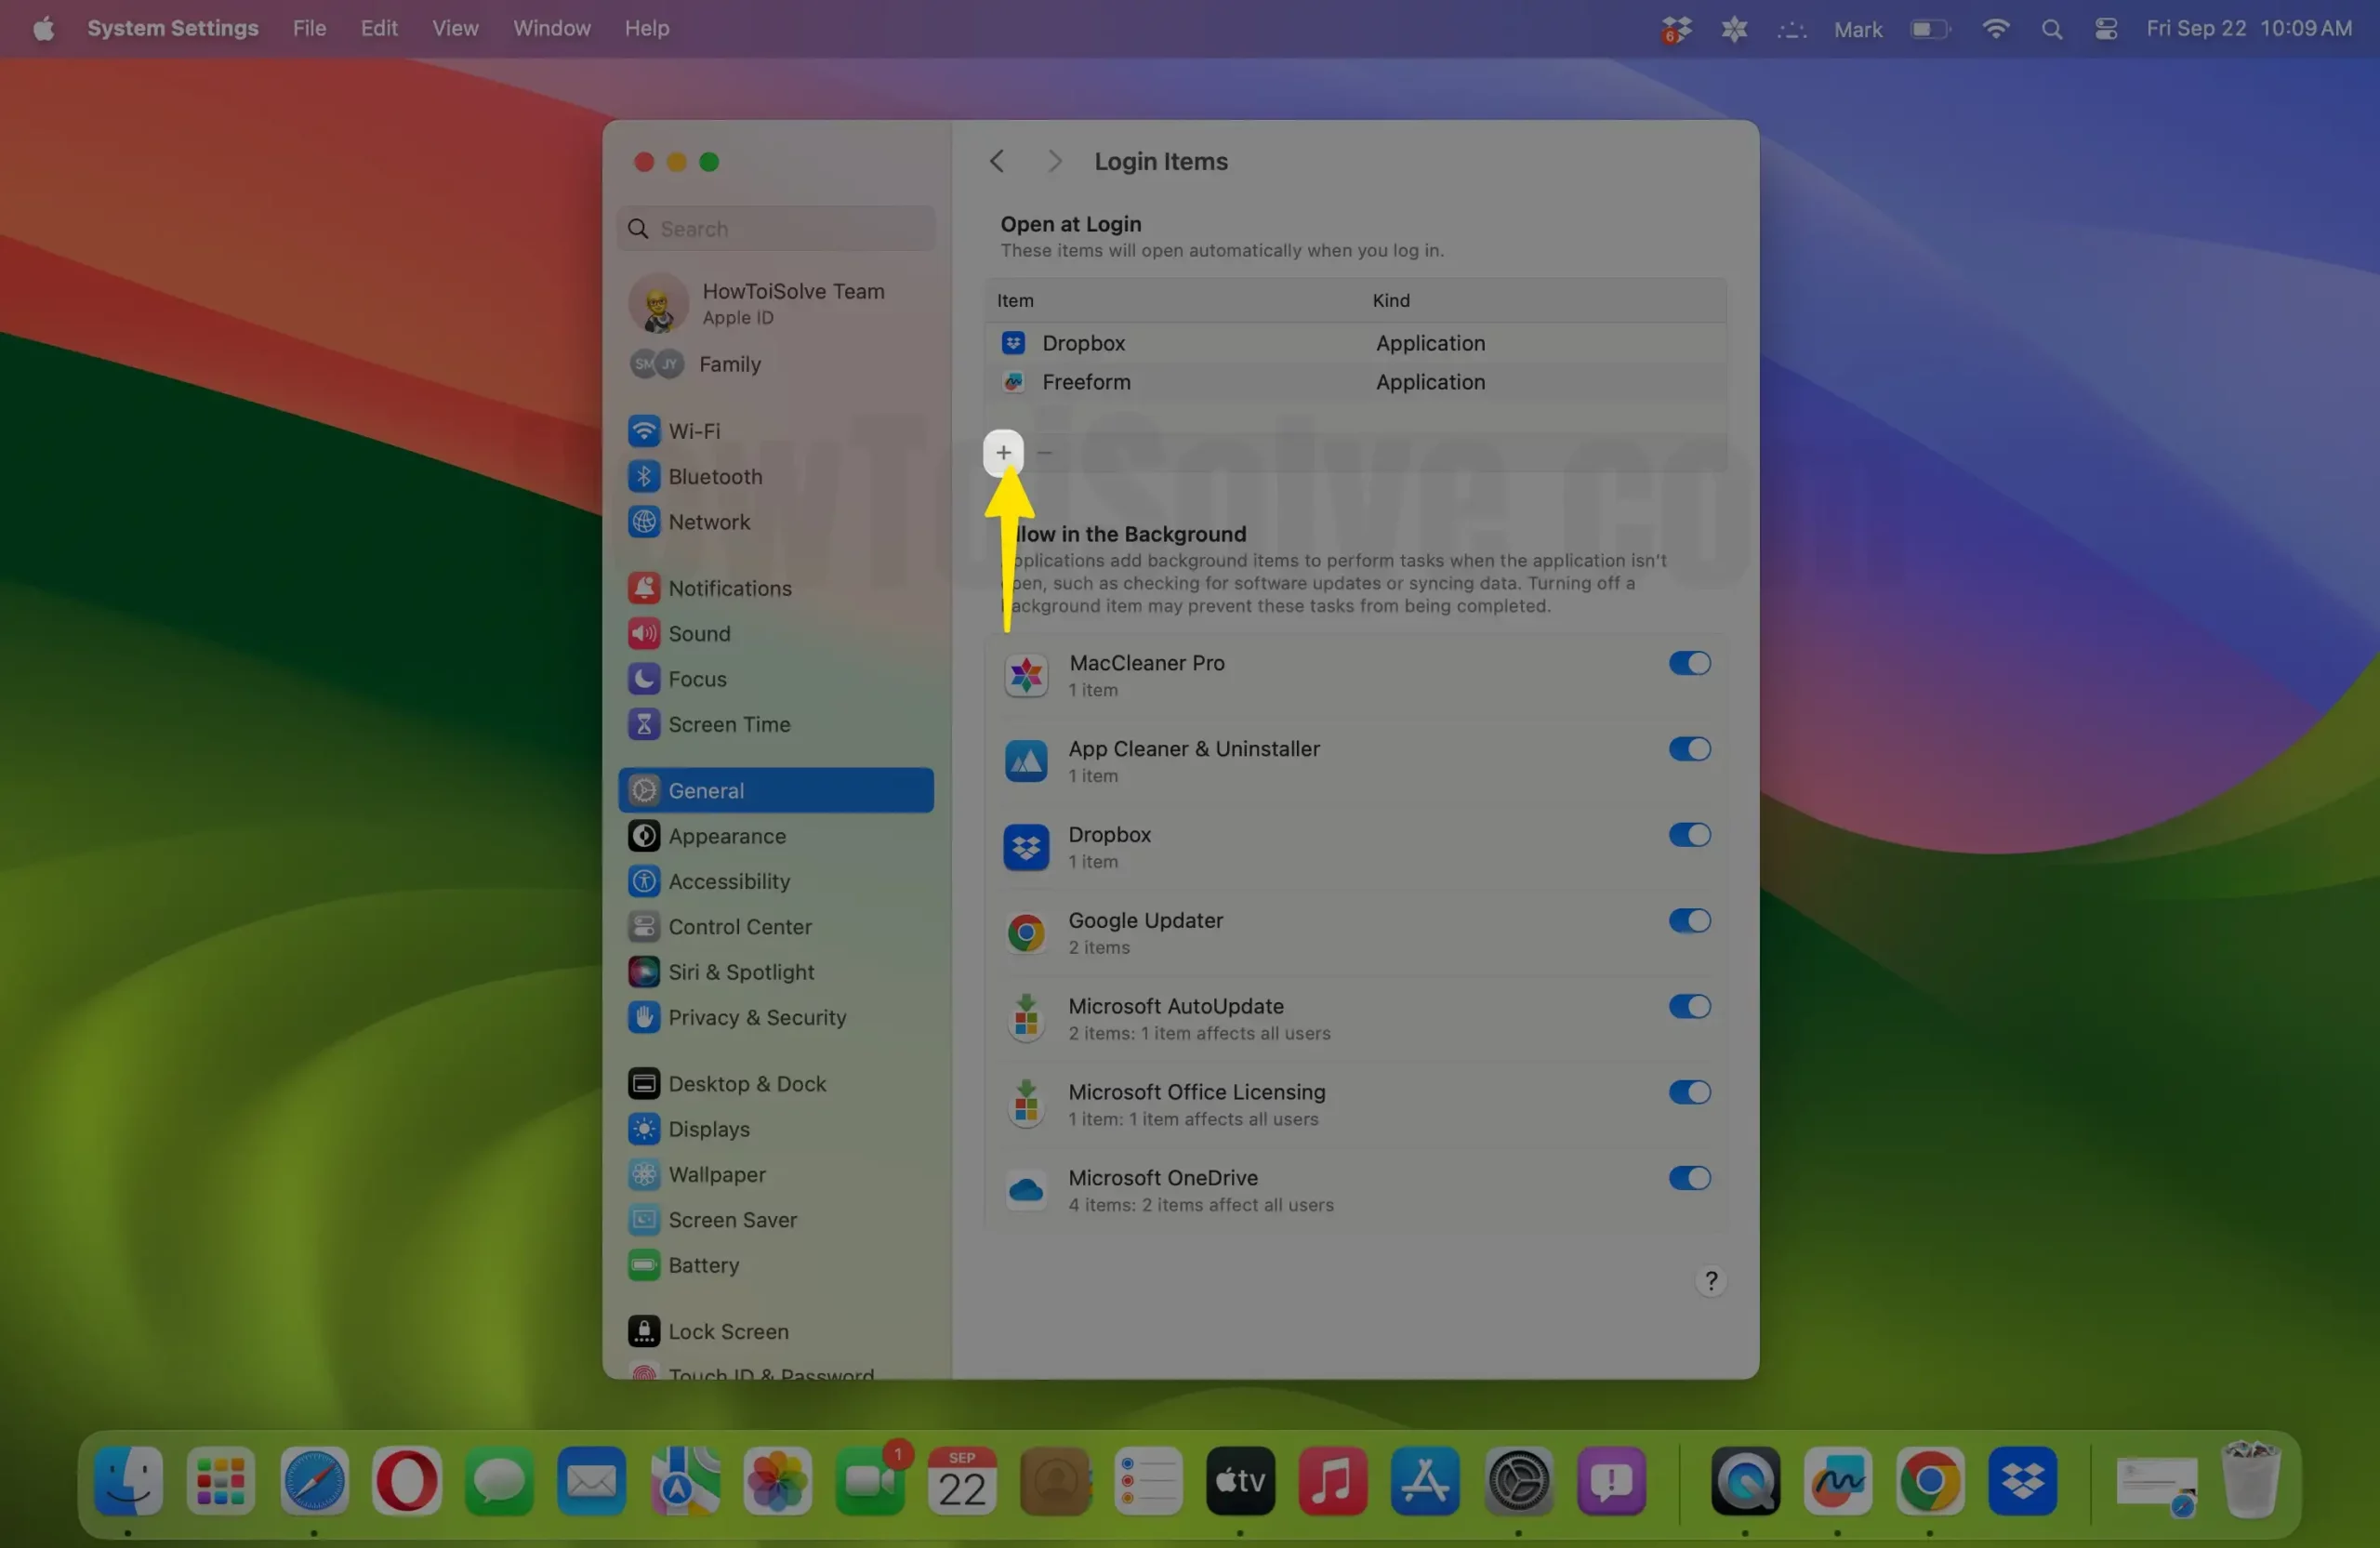Open Lock Screen settings
The height and width of the screenshot is (1548, 2380).
777,1332
